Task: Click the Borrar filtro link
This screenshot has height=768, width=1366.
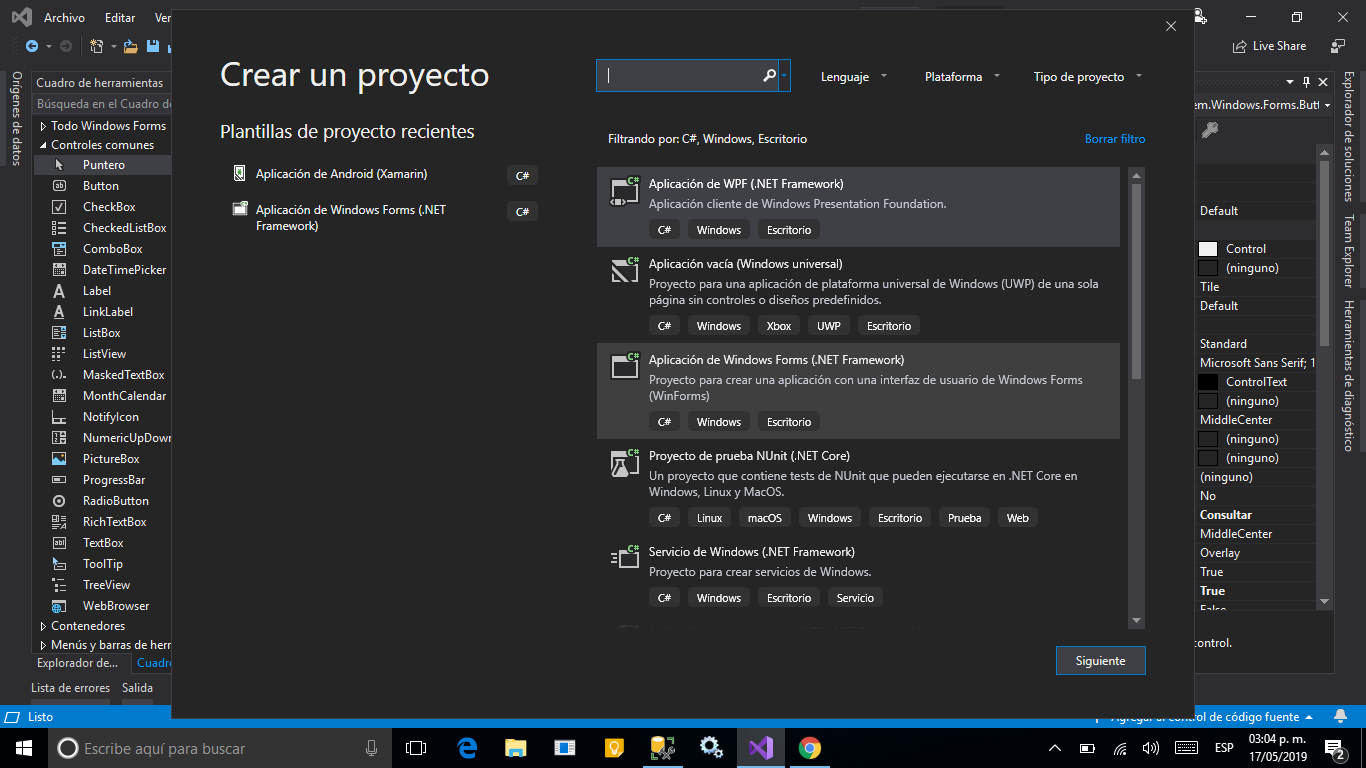Action: click(1114, 138)
